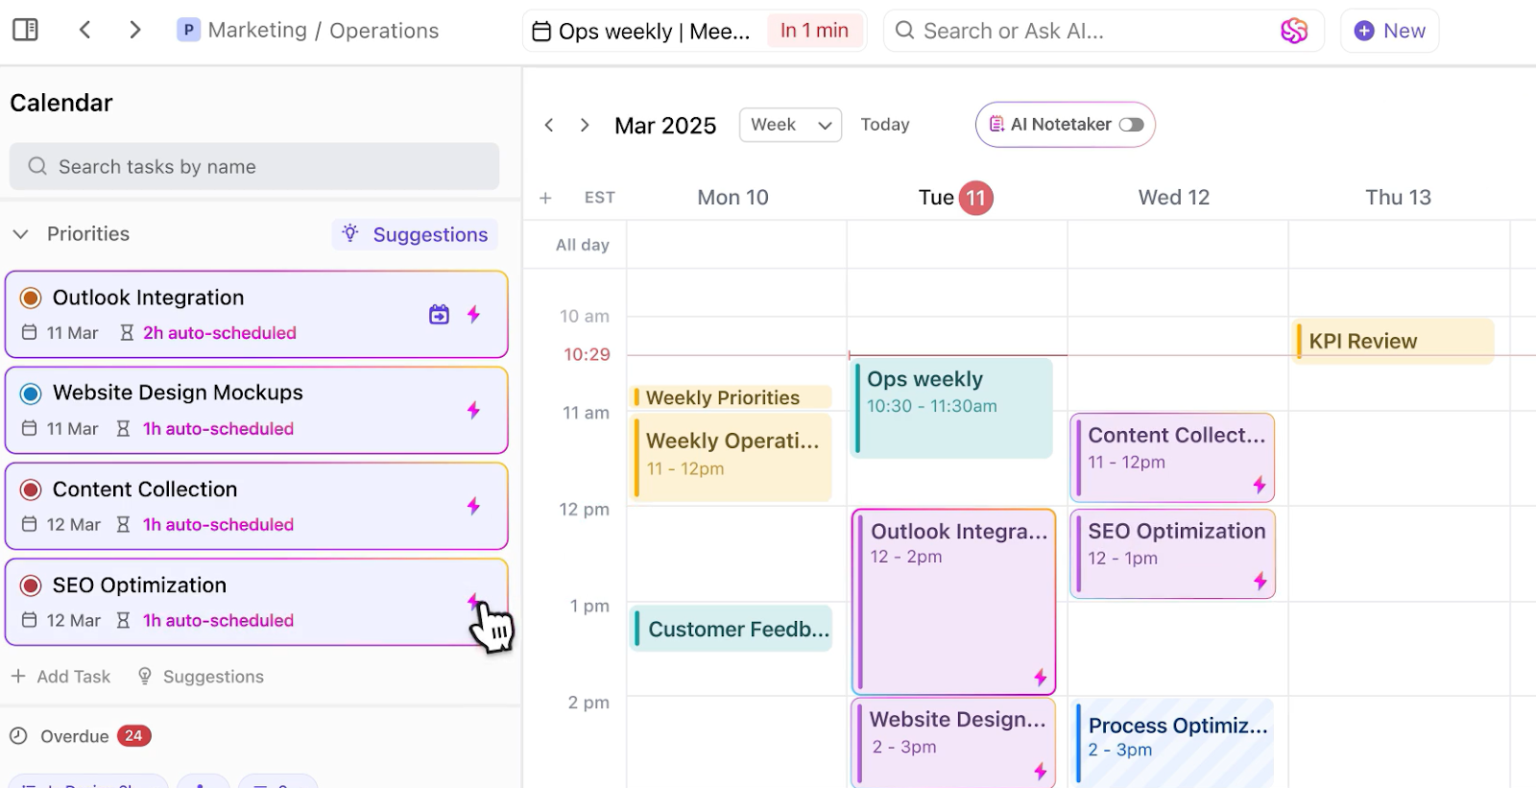Open the Week view dropdown
The image size is (1536, 788).
pos(790,124)
